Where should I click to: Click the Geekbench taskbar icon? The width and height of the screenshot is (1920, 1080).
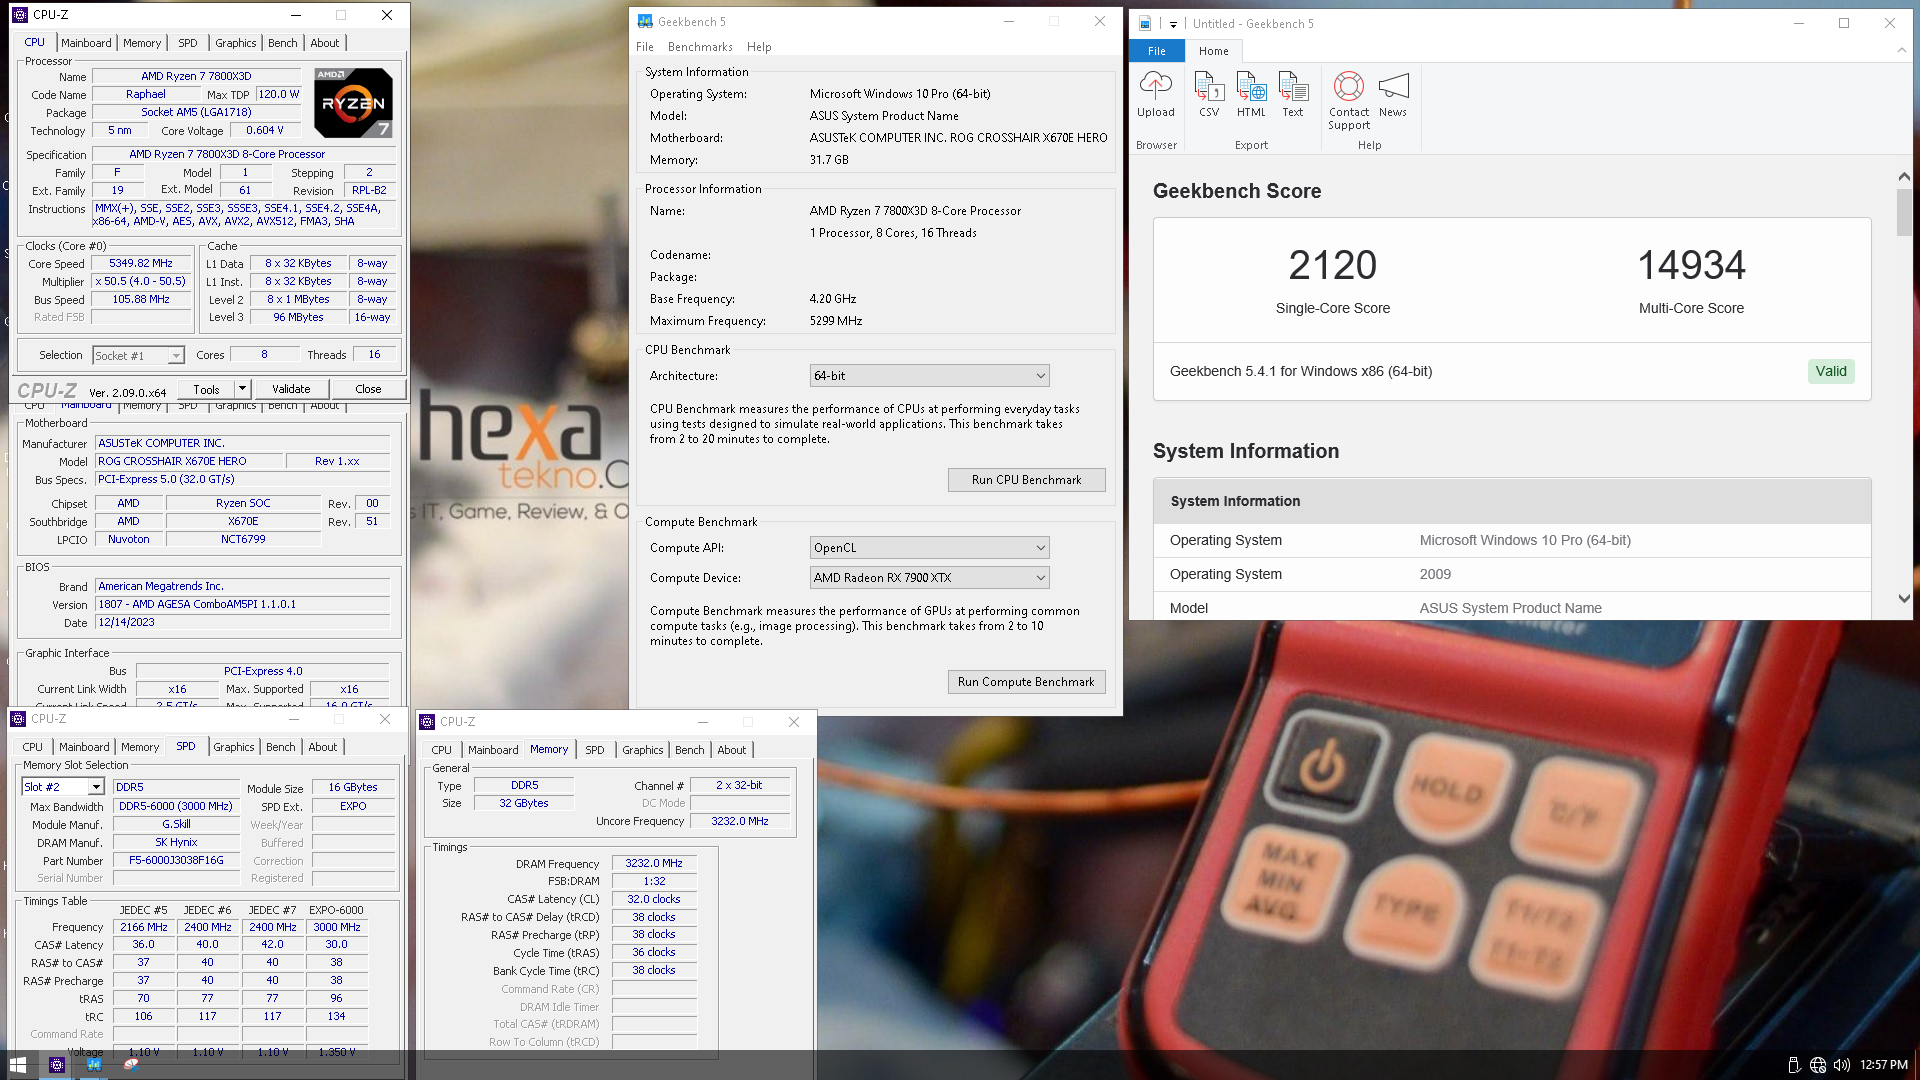pyautogui.click(x=94, y=1065)
